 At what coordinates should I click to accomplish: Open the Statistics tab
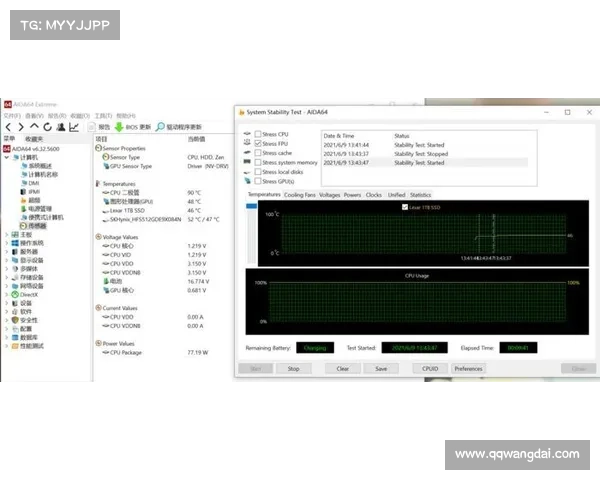pos(421,195)
